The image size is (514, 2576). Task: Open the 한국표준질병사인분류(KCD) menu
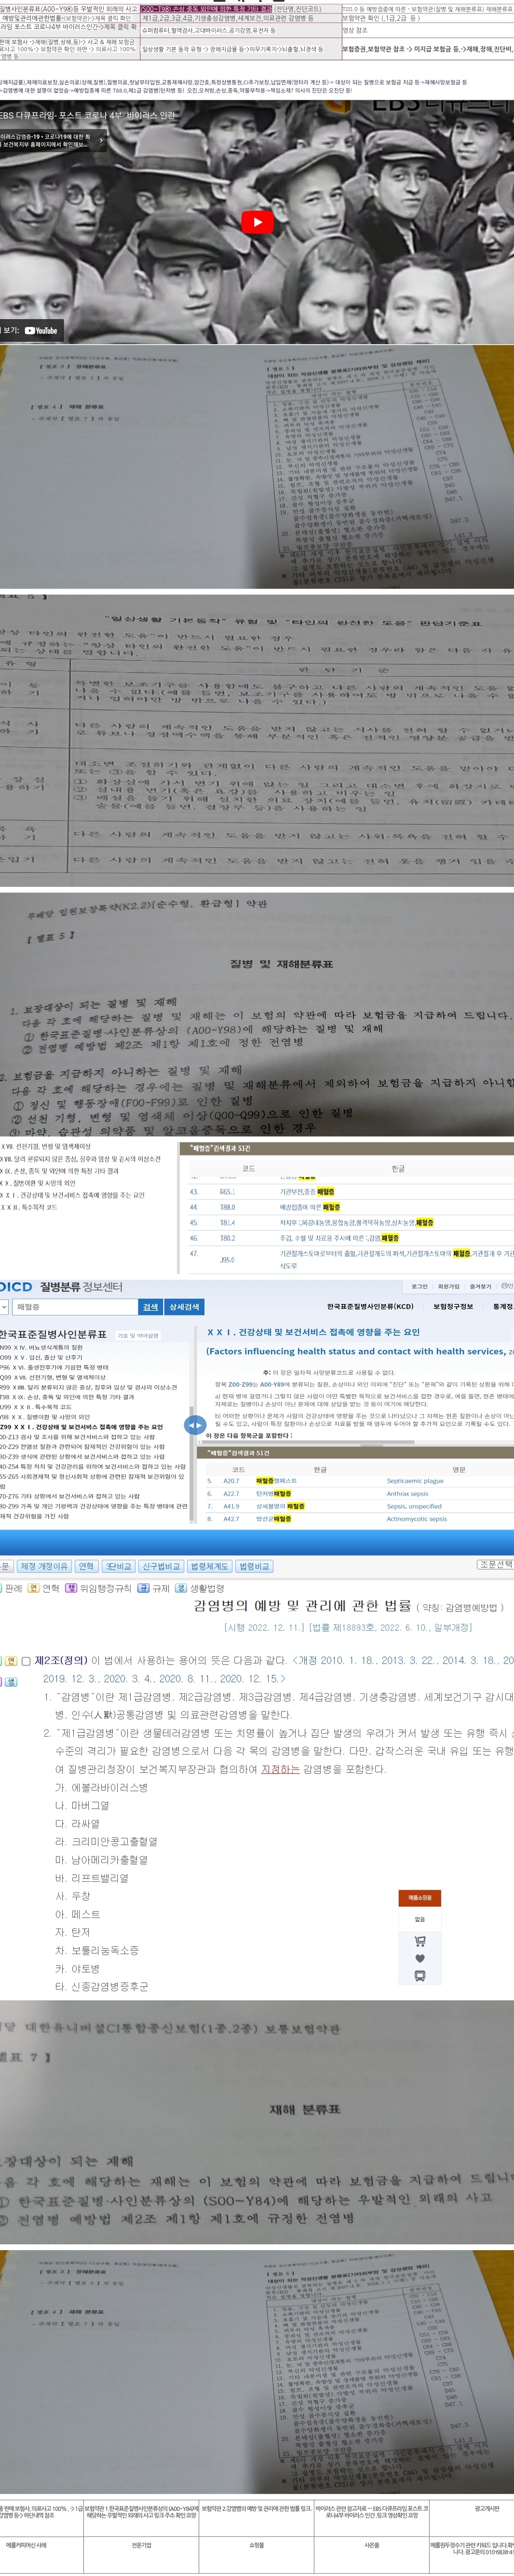pyautogui.click(x=370, y=1306)
